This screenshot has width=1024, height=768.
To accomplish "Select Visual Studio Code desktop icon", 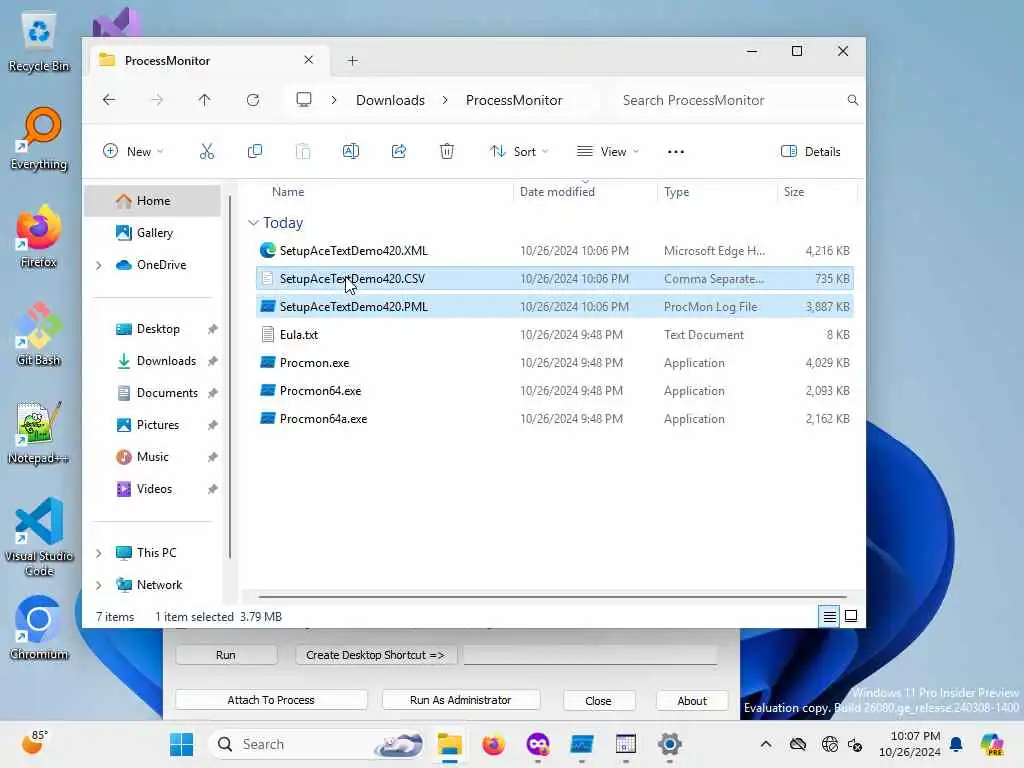I will [x=39, y=537].
